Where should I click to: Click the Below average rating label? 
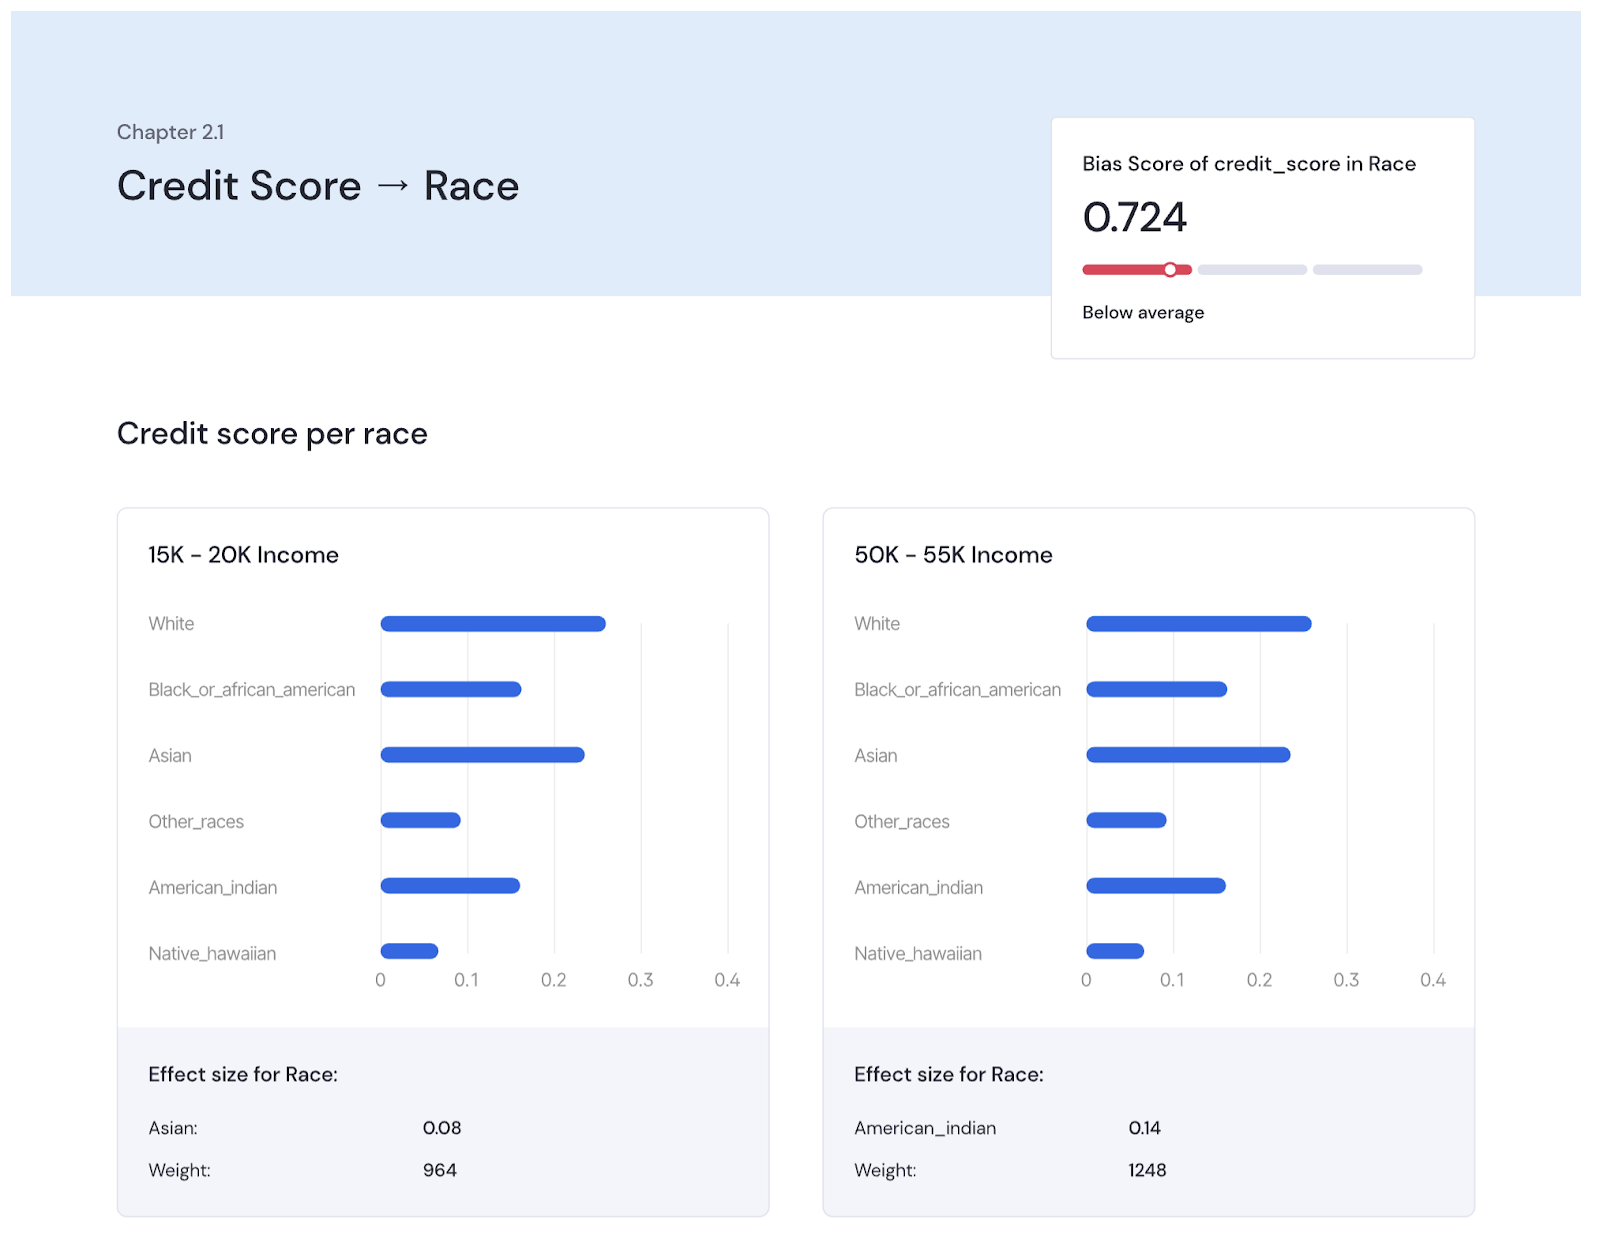click(1142, 312)
